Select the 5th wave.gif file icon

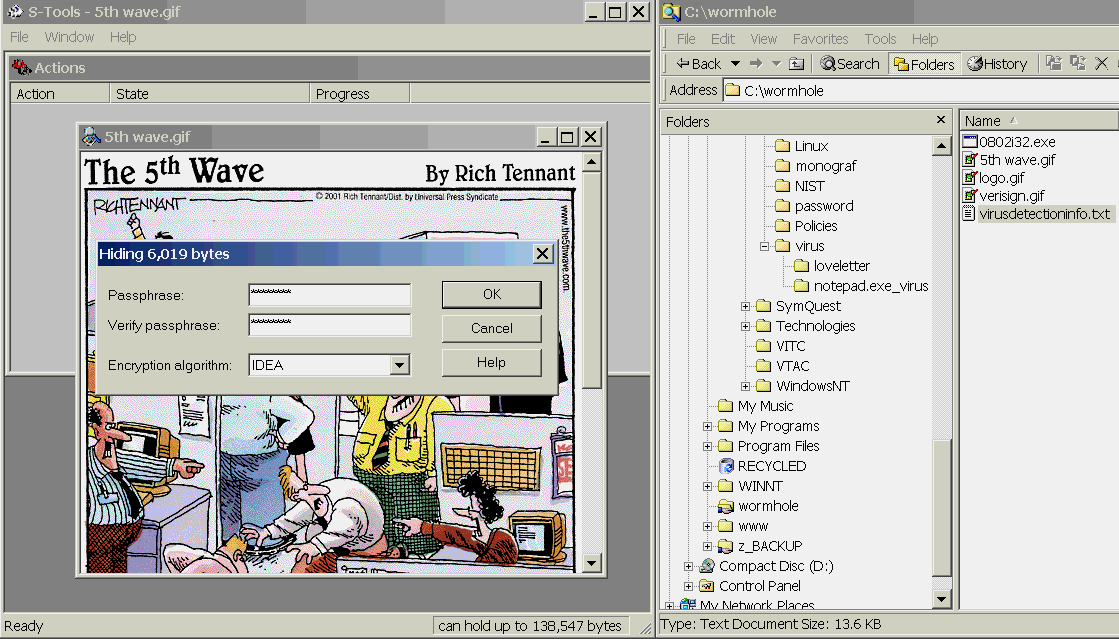pyautogui.click(x=969, y=159)
